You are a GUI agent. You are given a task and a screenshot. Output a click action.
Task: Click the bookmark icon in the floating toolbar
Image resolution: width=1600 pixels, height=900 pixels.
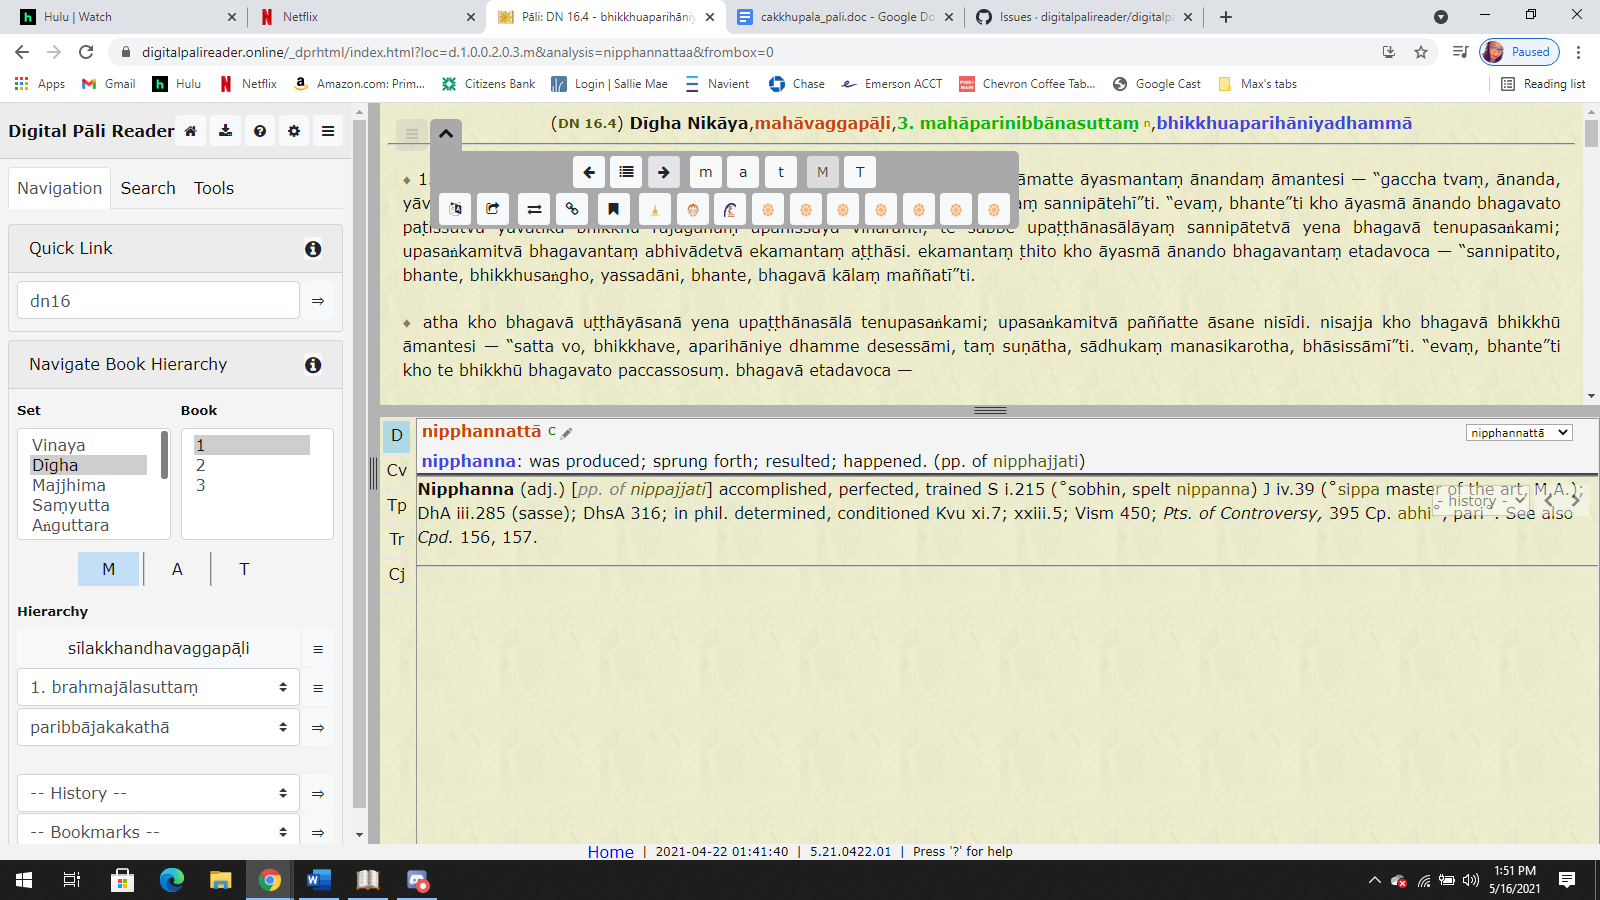tap(614, 209)
